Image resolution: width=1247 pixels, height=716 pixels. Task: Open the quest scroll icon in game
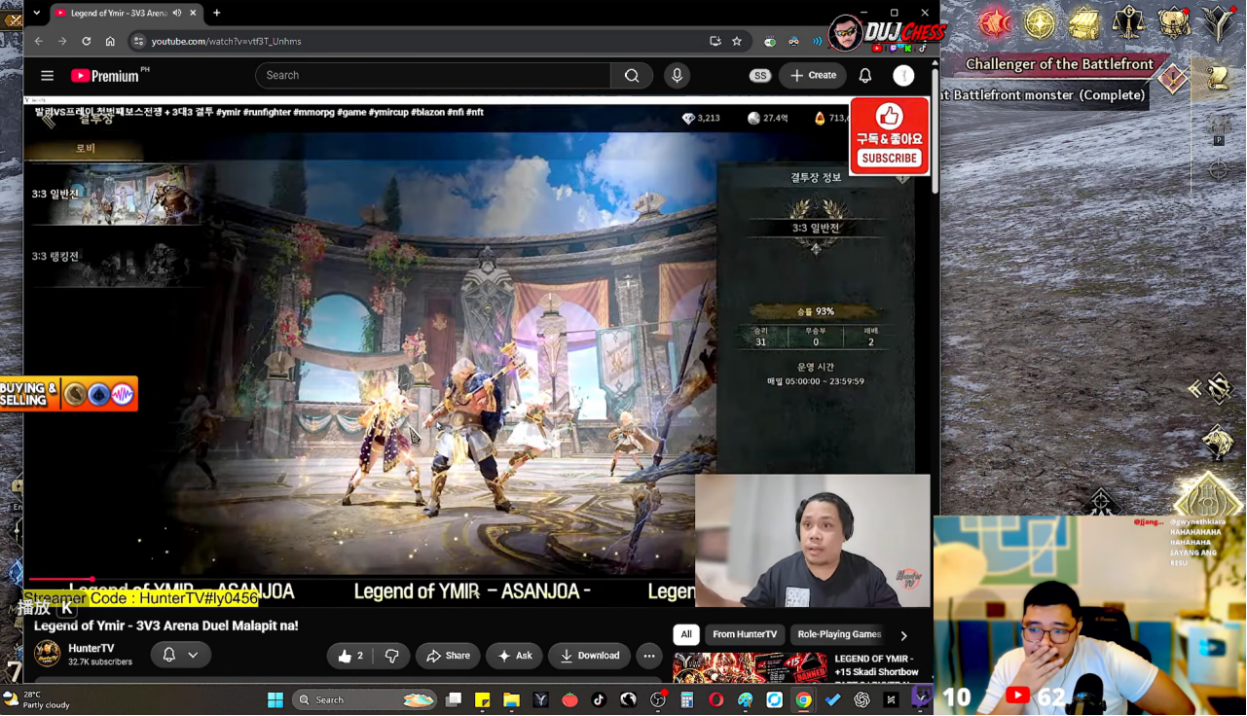[1217, 79]
